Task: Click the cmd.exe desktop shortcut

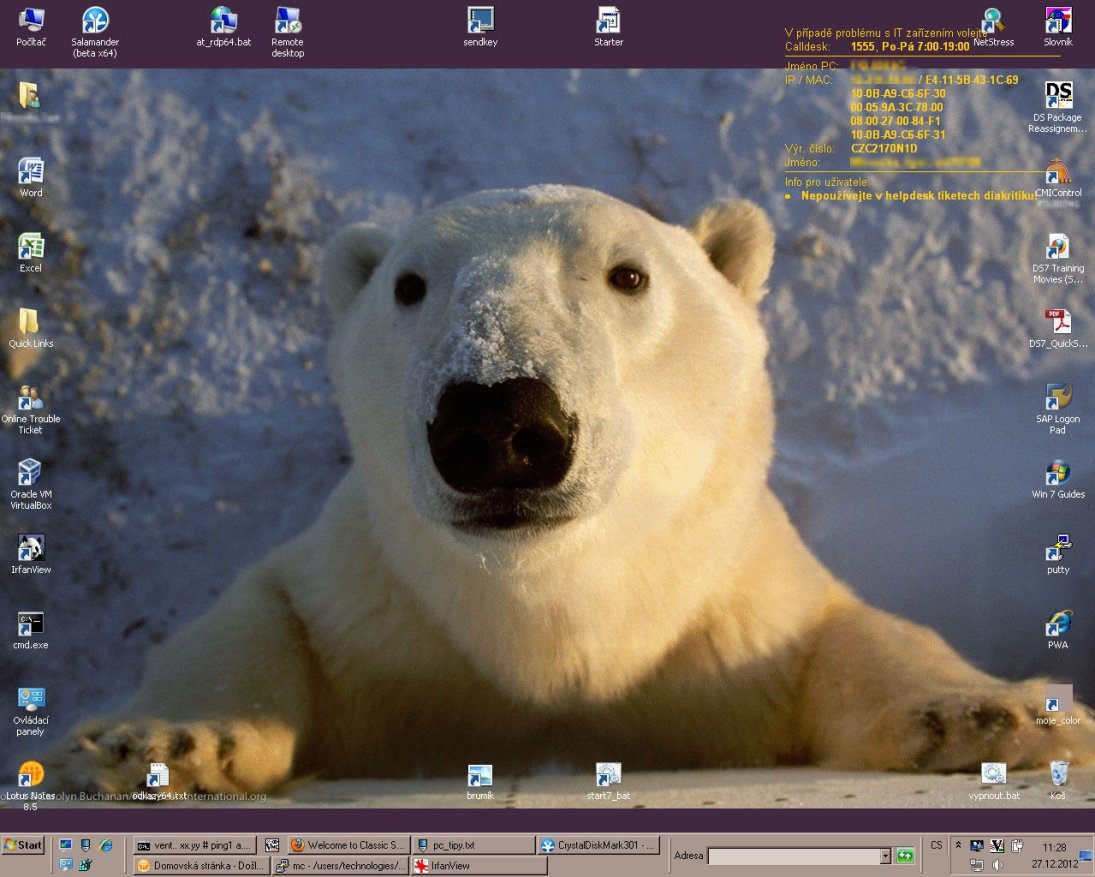Action: [x=30, y=624]
